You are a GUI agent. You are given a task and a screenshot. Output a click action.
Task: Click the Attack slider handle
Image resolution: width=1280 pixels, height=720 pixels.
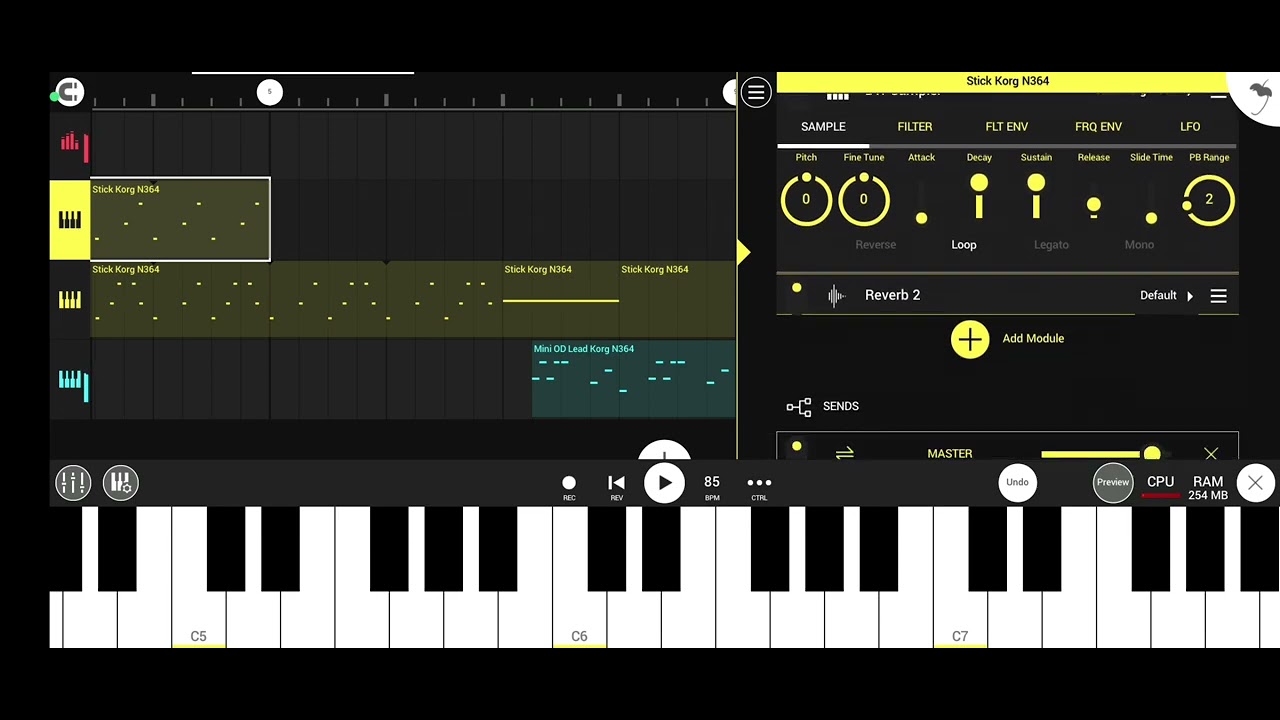[921, 218]
